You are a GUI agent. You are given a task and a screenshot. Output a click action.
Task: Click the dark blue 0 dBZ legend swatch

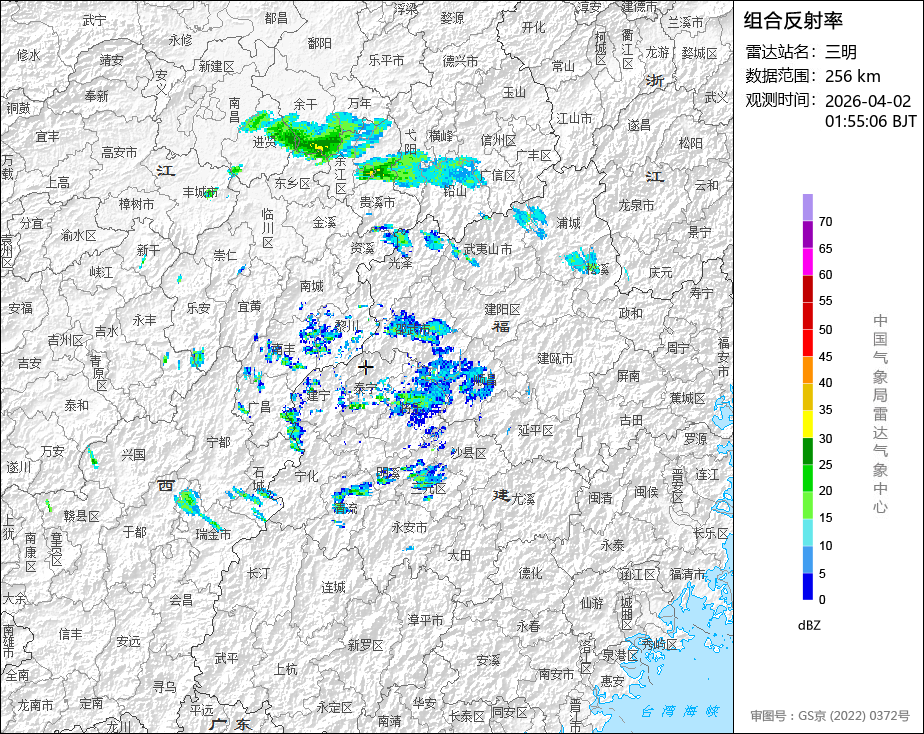[x=807, y=586]
